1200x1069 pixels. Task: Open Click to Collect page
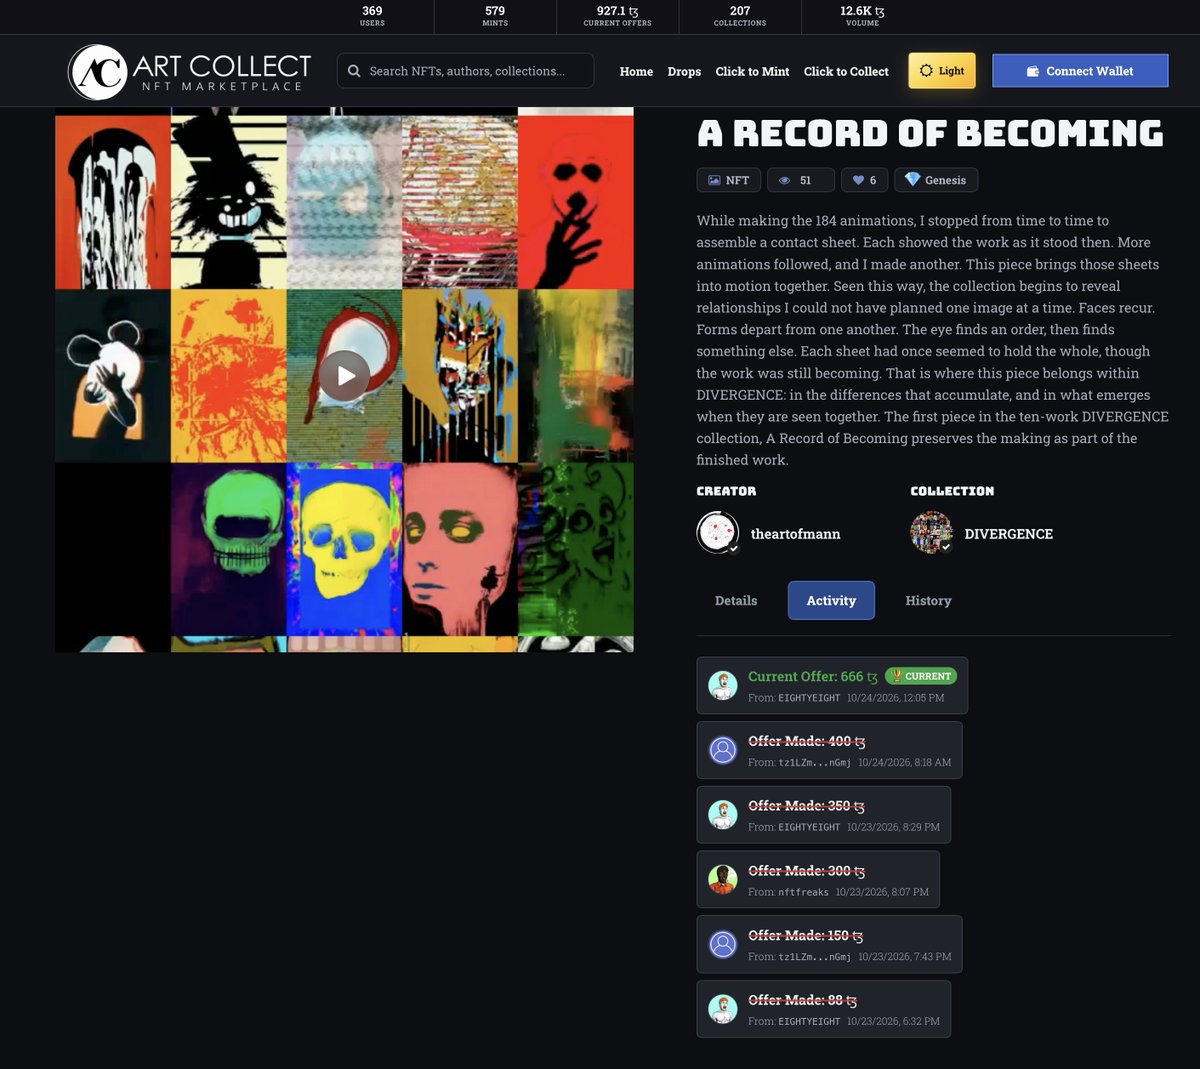pyautogui.click(x=846, y=71)
